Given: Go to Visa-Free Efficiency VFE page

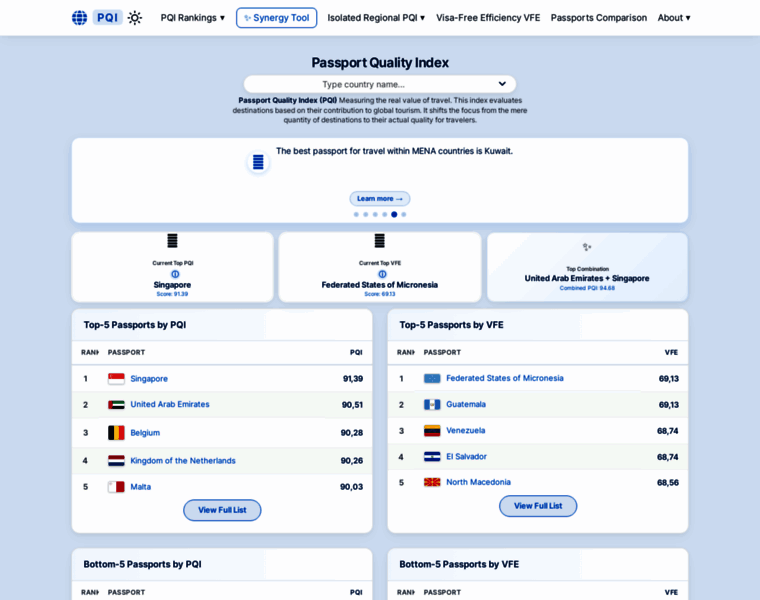Looking at the screenshot, I should click(488, 18).
